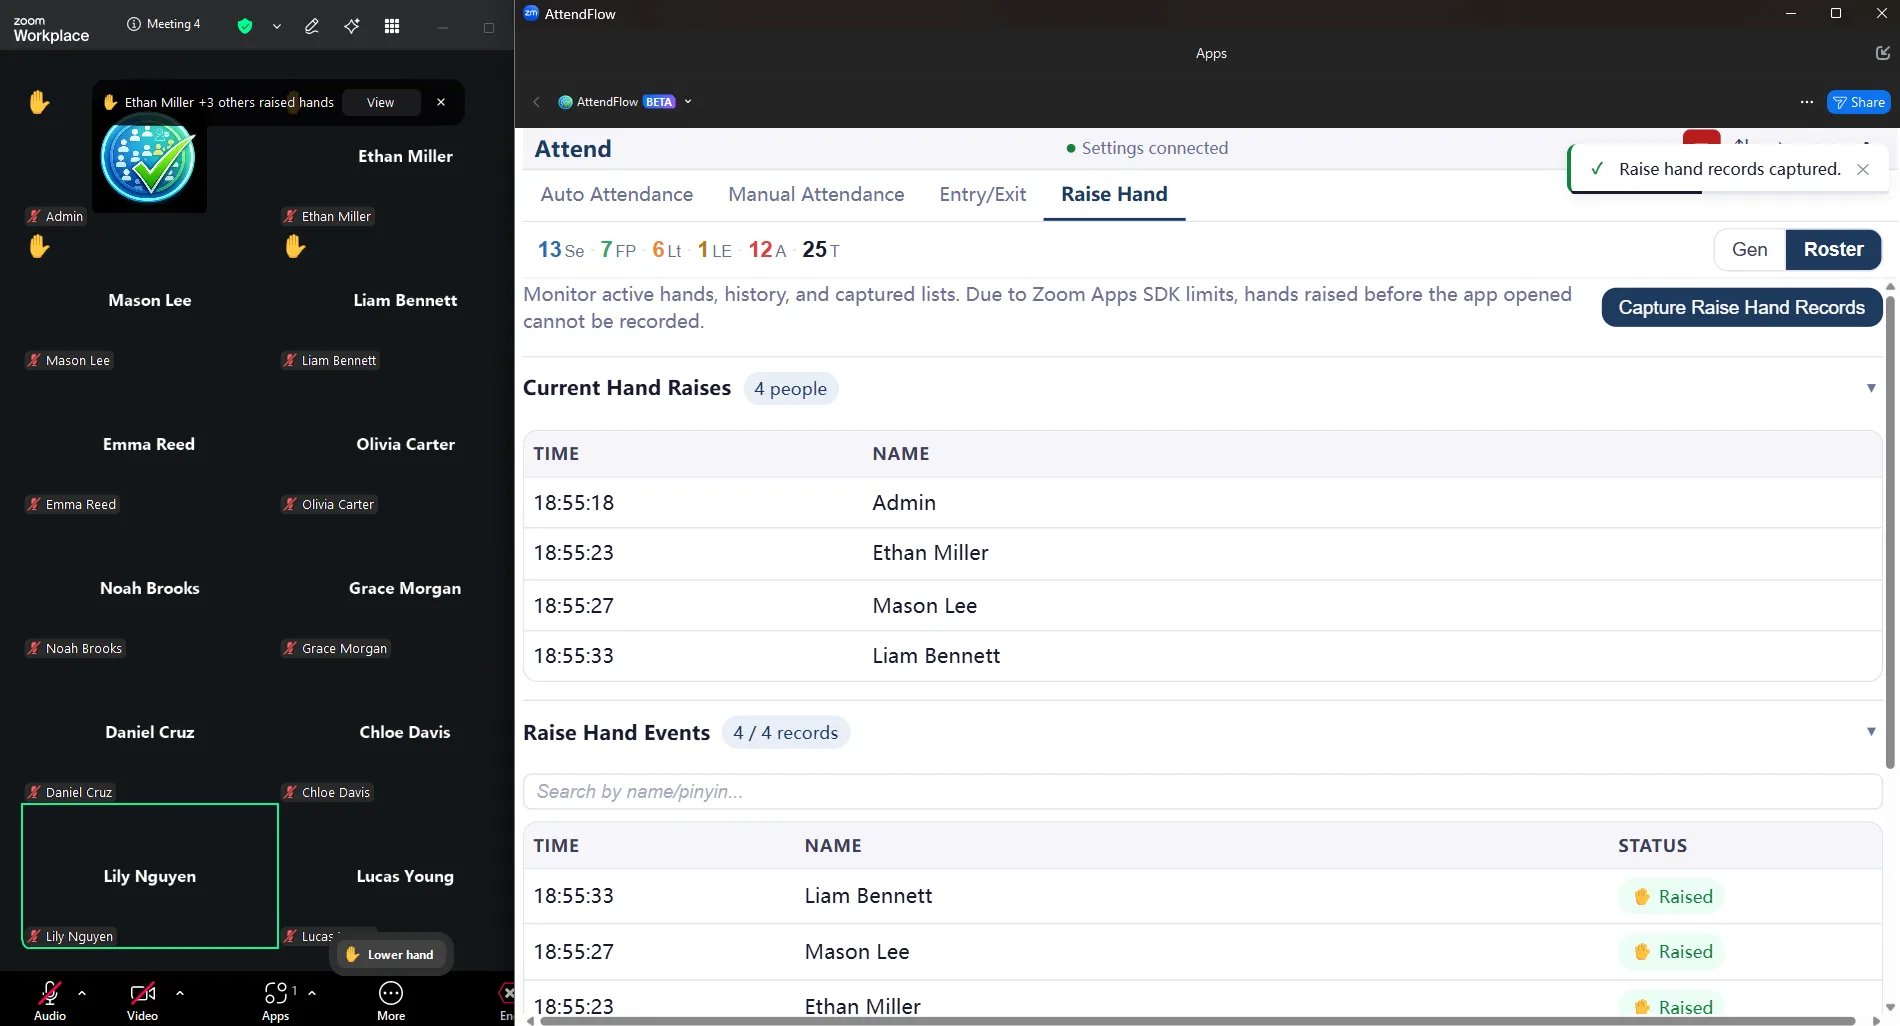This screenshot has width=1900, height=1026.
Task: Click the Meeting 4 info icon
Action: 134,24
